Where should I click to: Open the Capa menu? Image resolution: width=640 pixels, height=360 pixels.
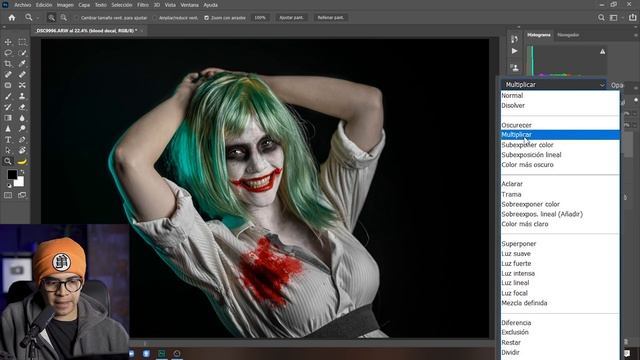84,5
